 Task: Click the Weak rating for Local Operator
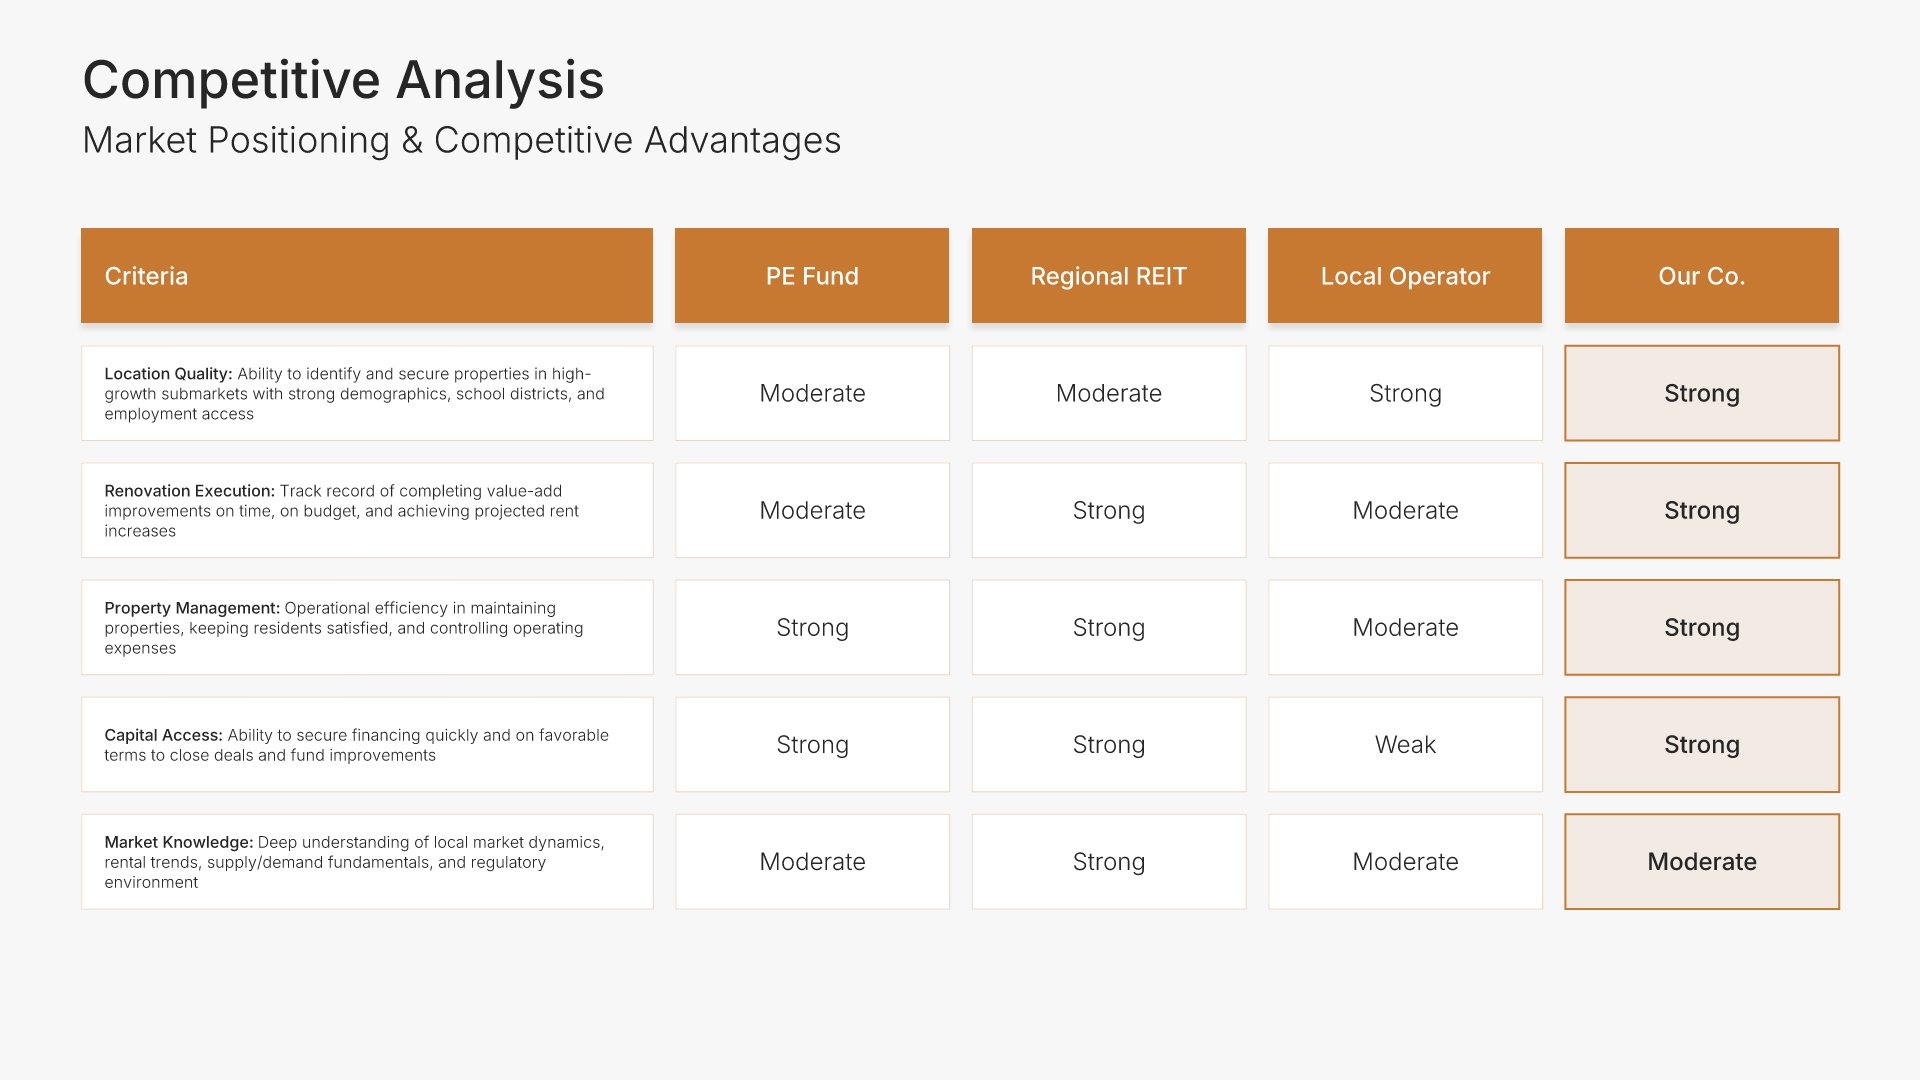pos(1404,745)
